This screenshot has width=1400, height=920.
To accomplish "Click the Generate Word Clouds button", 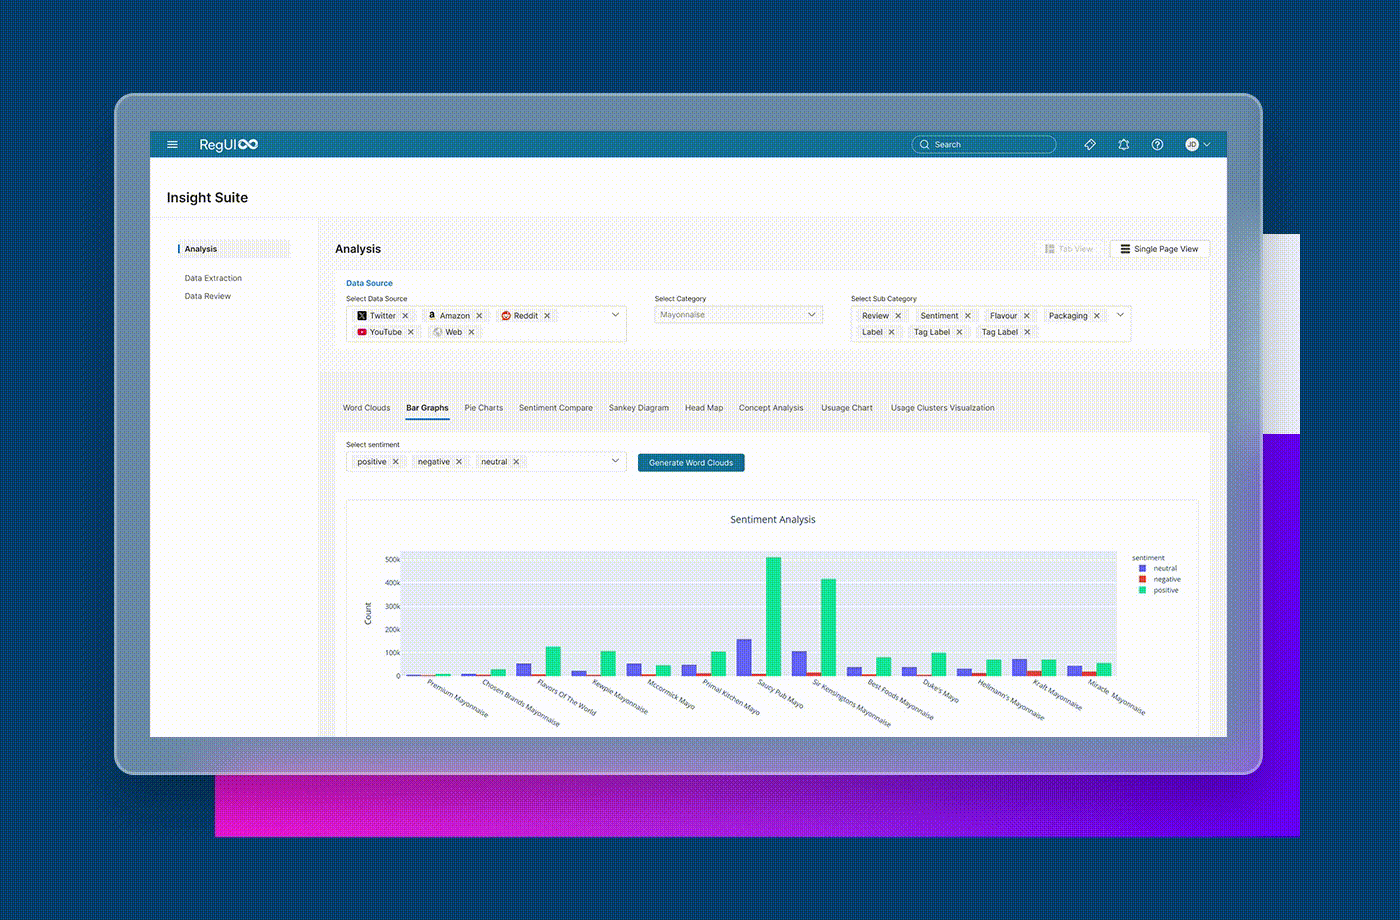I will 691,463.
